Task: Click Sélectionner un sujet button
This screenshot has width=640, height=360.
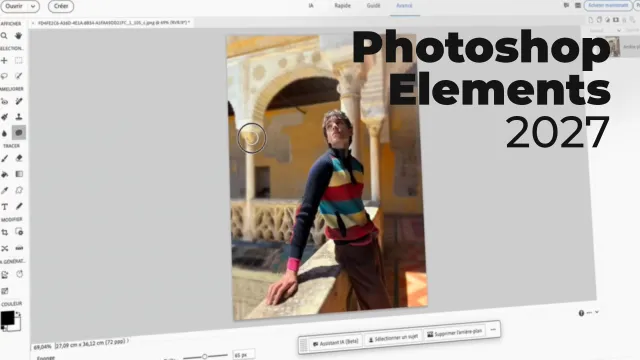Action: [393, 338]
